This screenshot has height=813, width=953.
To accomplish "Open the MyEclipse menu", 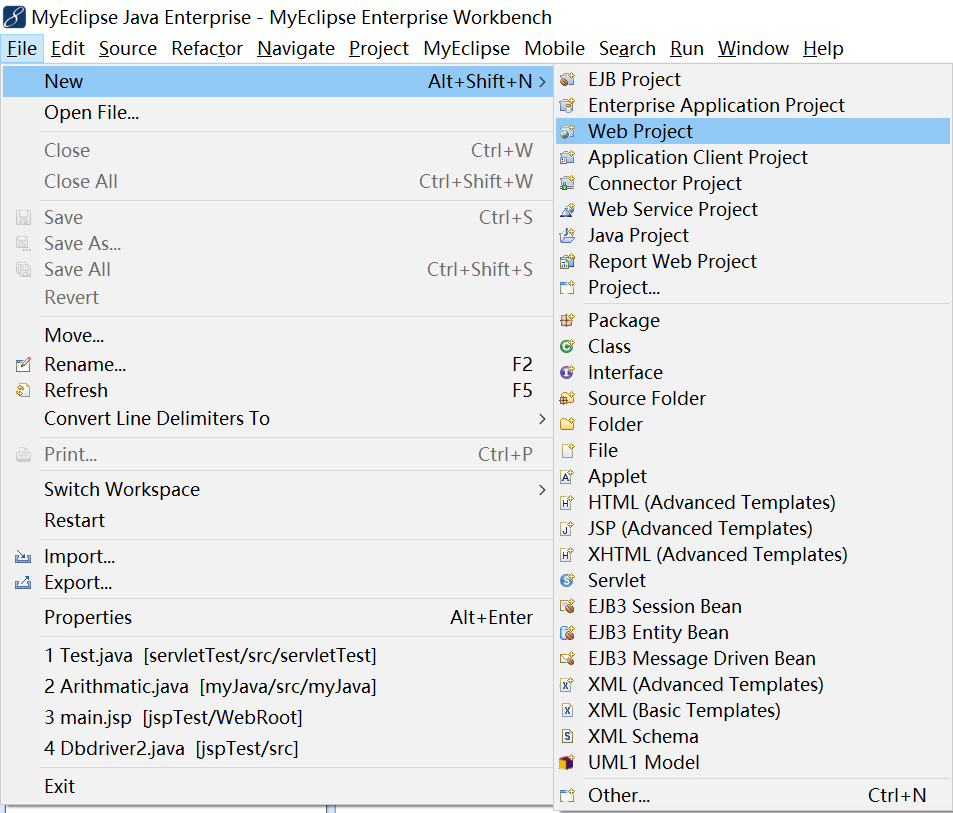I will point(466,49).
